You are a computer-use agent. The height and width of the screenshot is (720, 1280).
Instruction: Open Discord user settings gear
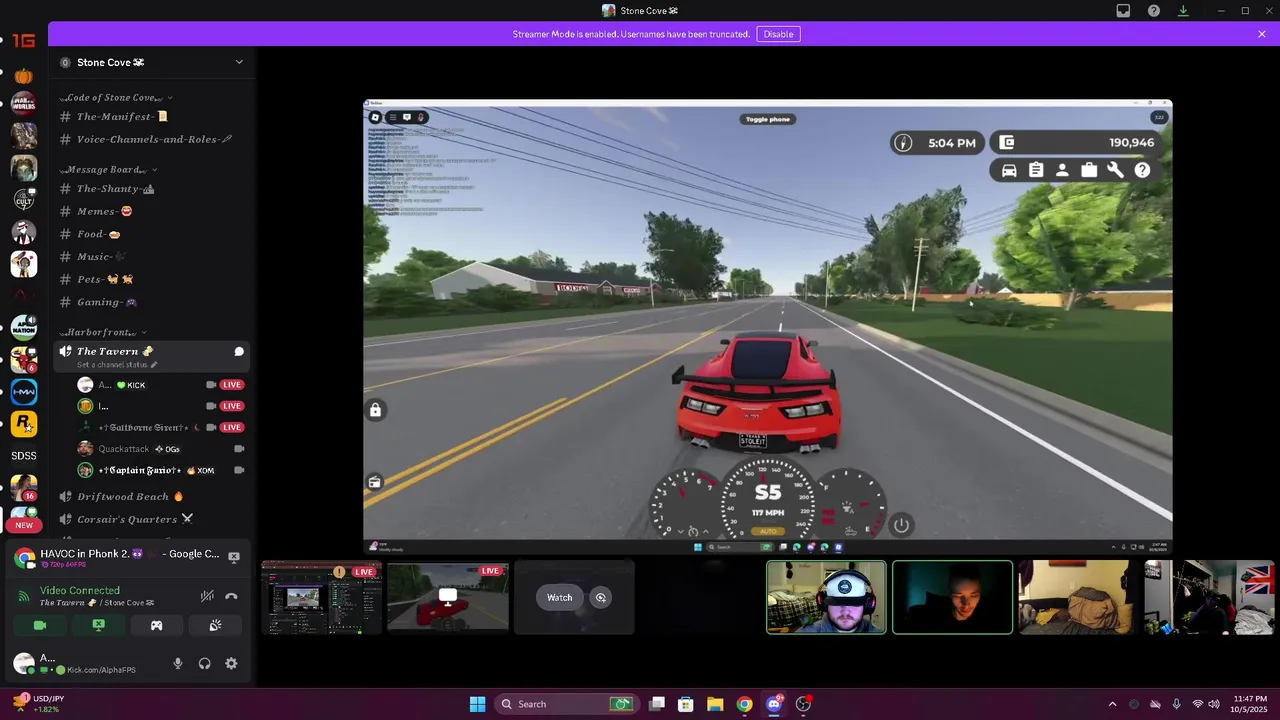click(231, 664)
